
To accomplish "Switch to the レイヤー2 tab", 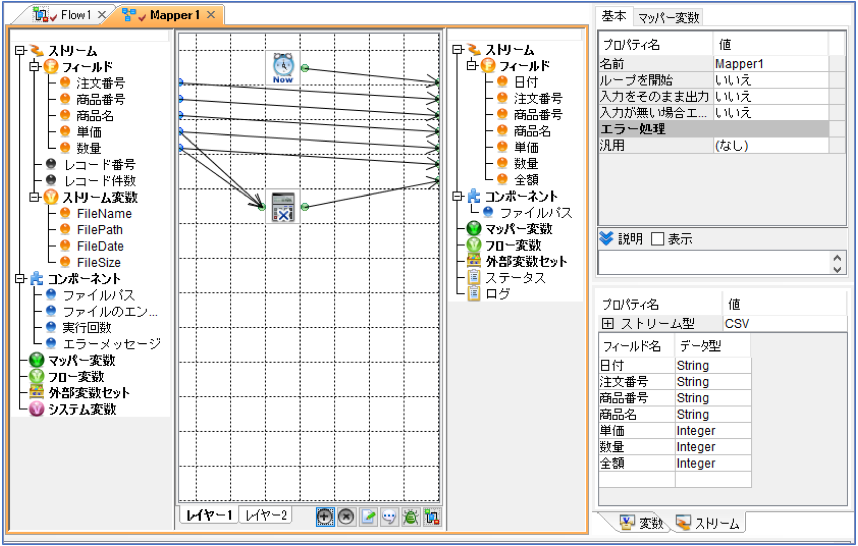I will coord(266,515).
